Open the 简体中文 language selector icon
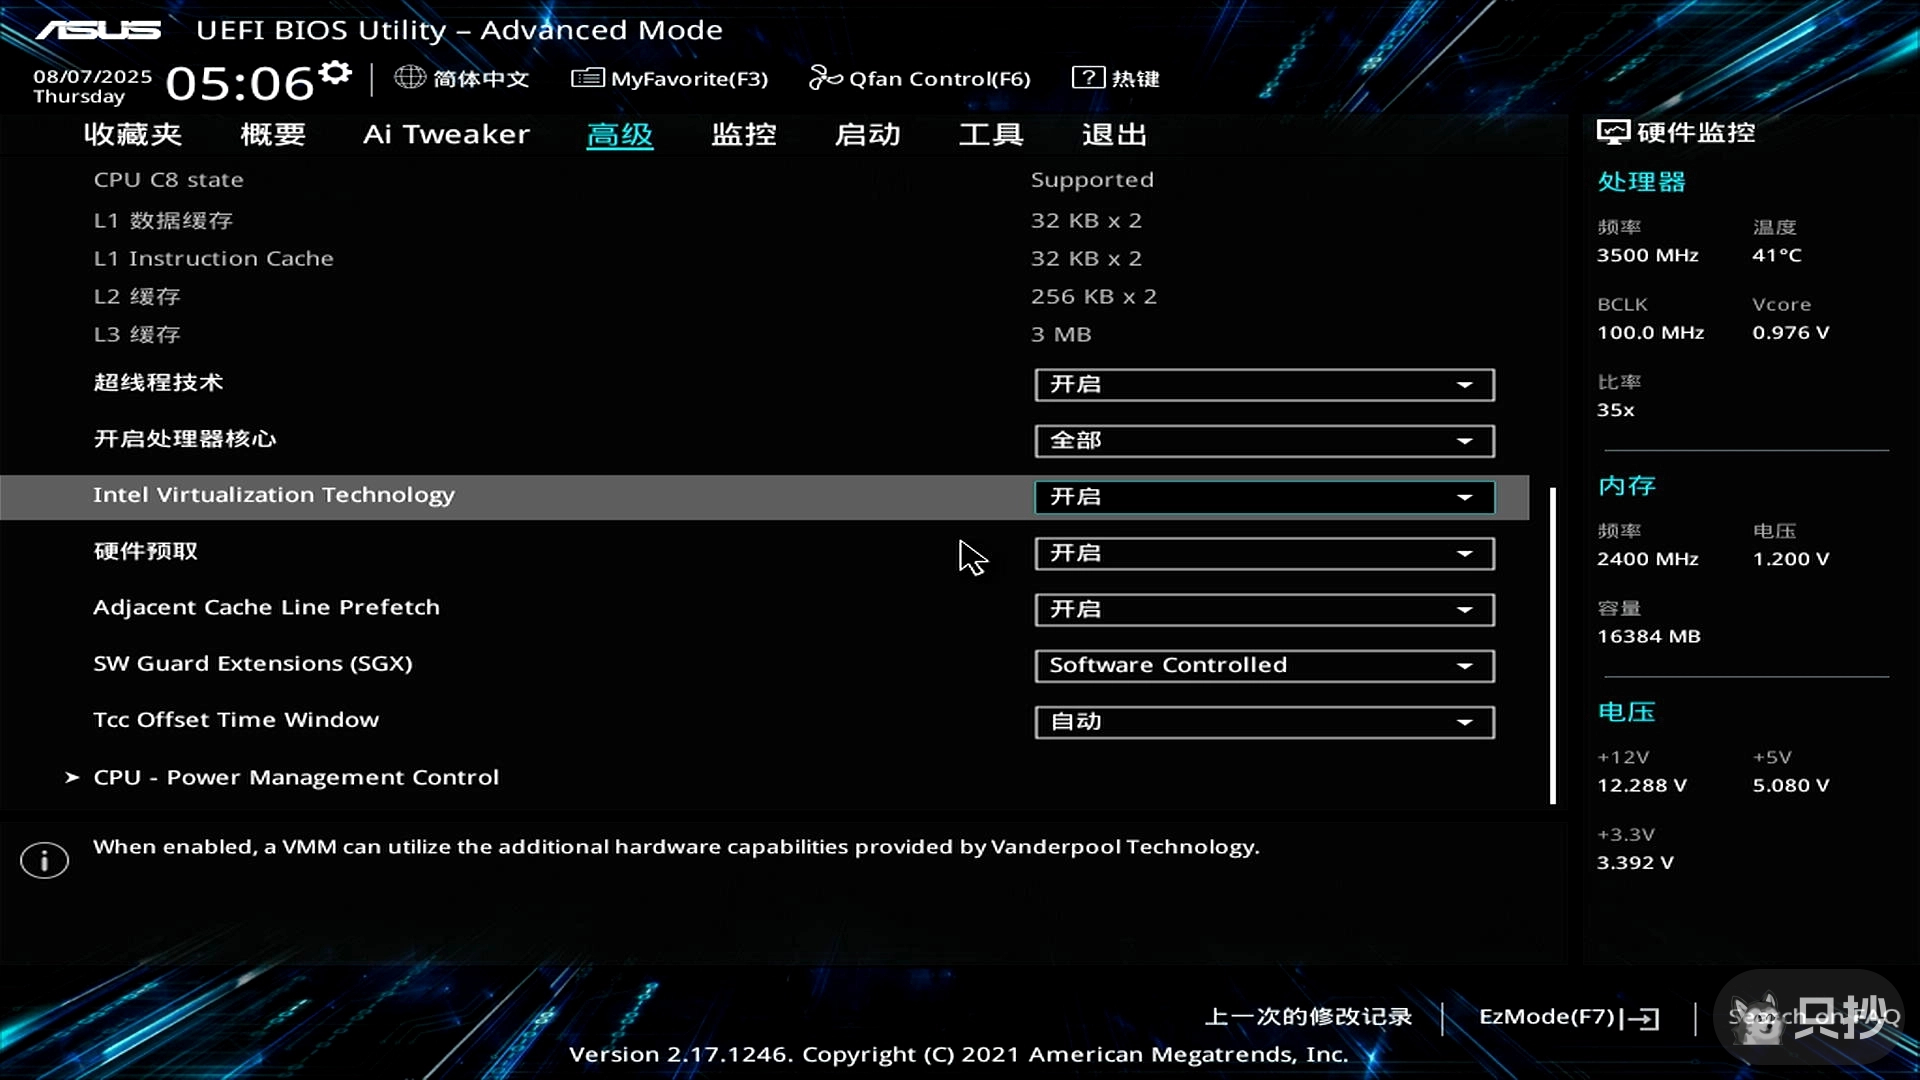The image size is (1920, 1080). tap(409, 78)
